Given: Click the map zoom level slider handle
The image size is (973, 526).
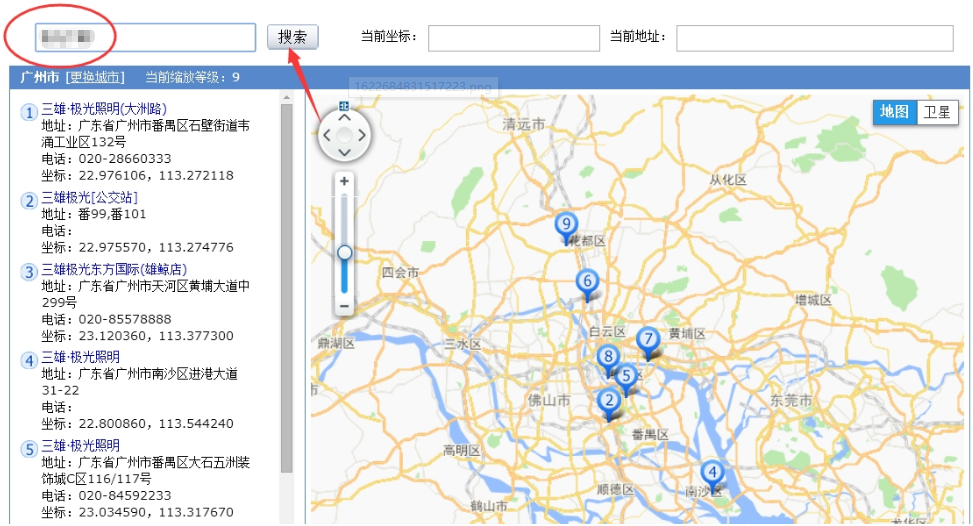Looking at the screenshot, I should [344, 253].
